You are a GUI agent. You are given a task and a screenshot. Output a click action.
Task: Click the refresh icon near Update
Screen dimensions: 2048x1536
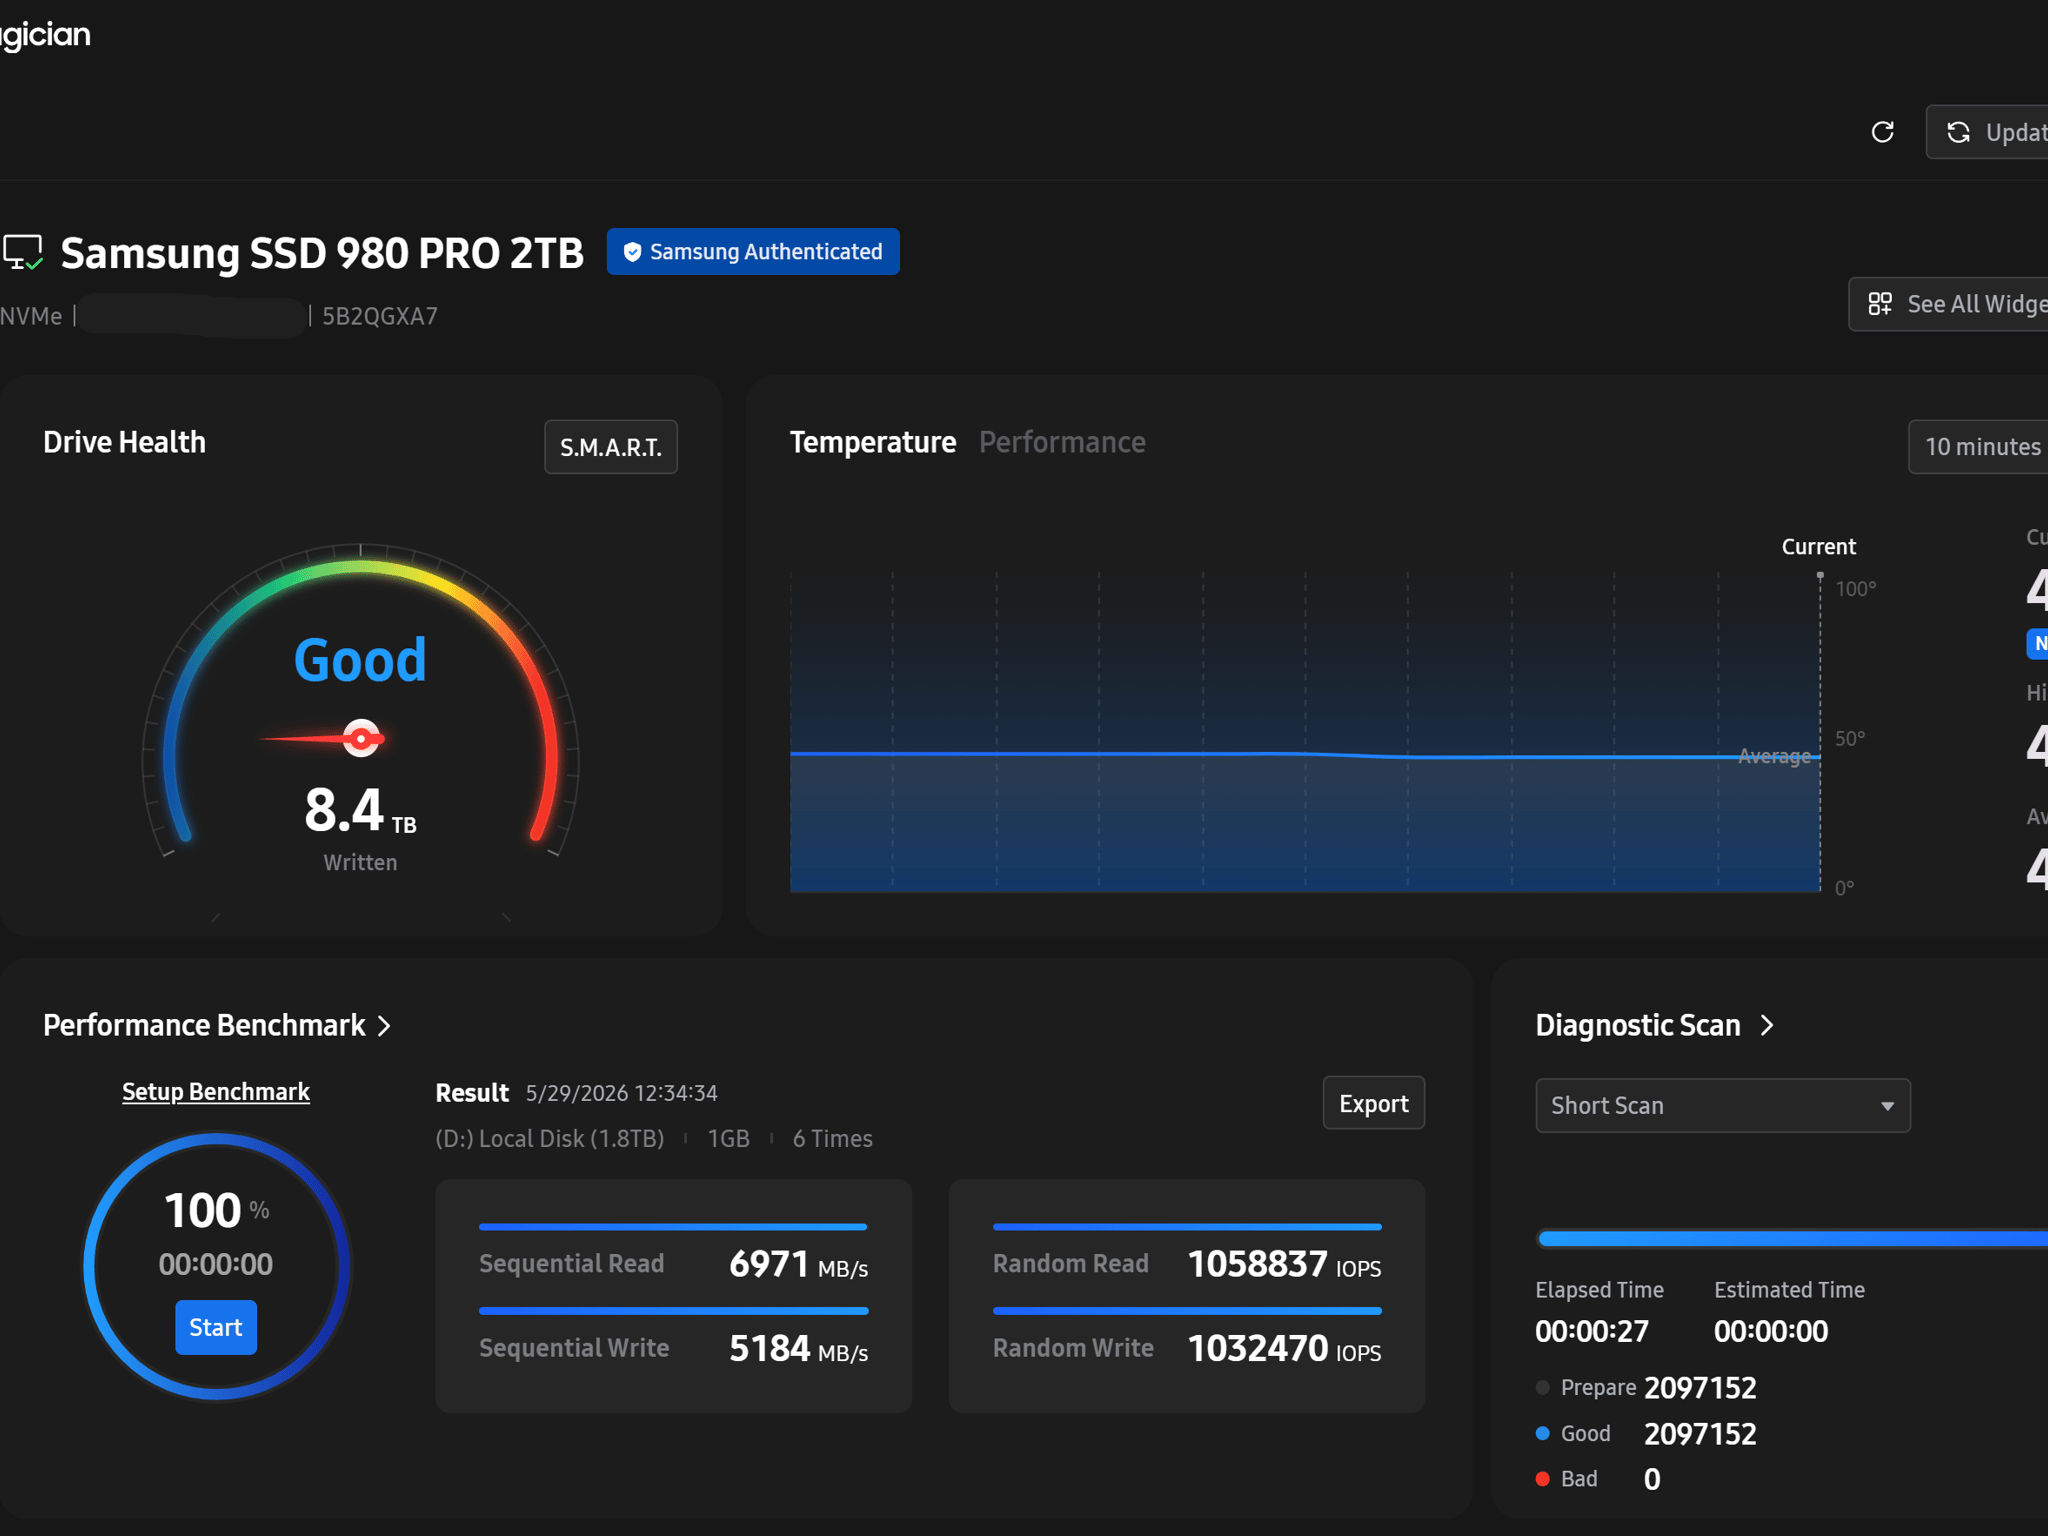1882,132
